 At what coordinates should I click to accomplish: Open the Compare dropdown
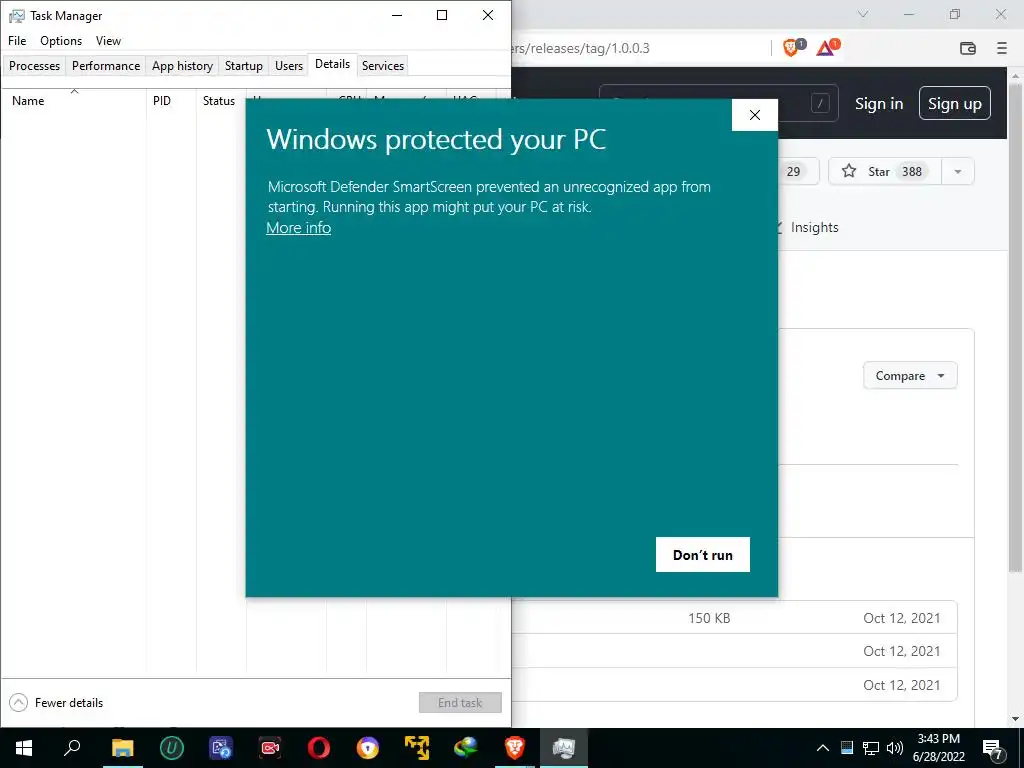[x=910, y=376]
